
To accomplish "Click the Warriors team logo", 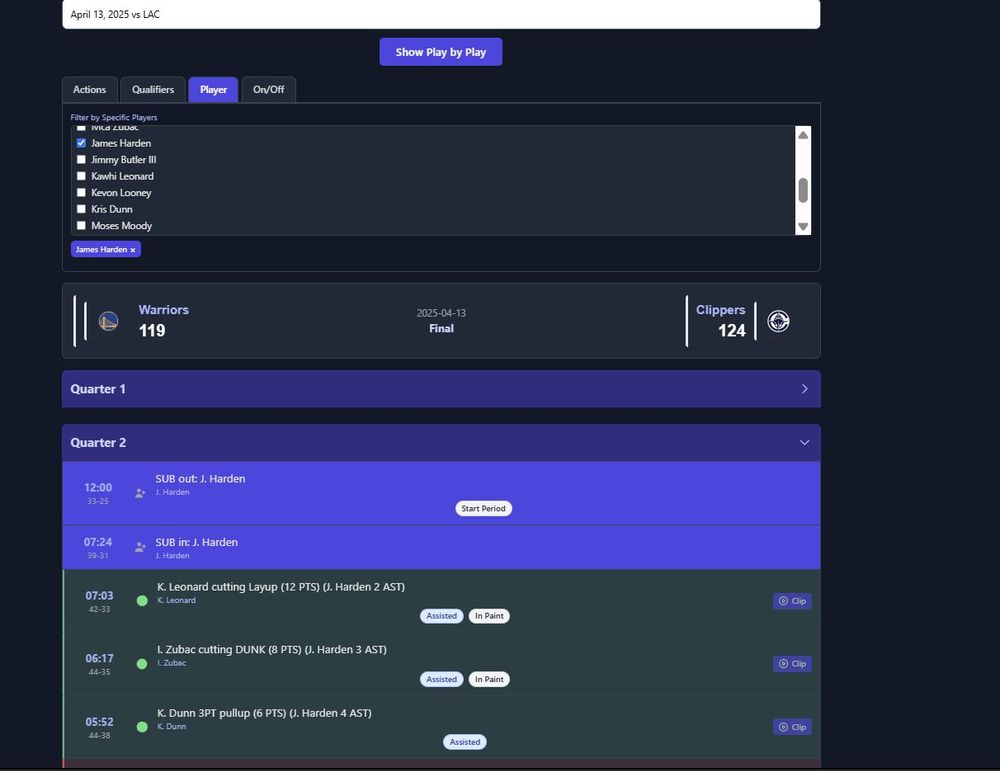I will point(108,321).
